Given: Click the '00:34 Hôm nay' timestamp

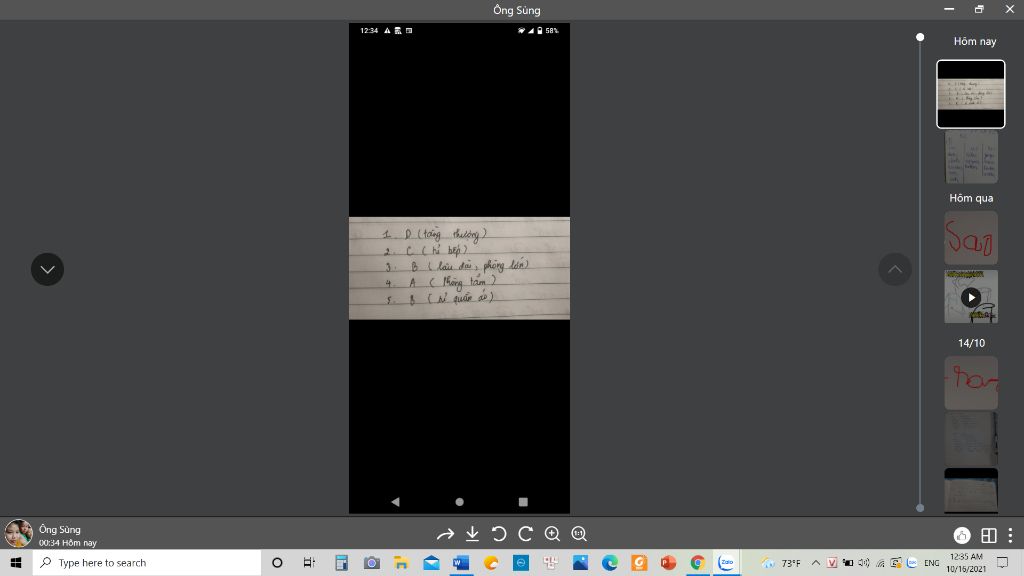Looking at the screenshot, I should pos(67,543).
